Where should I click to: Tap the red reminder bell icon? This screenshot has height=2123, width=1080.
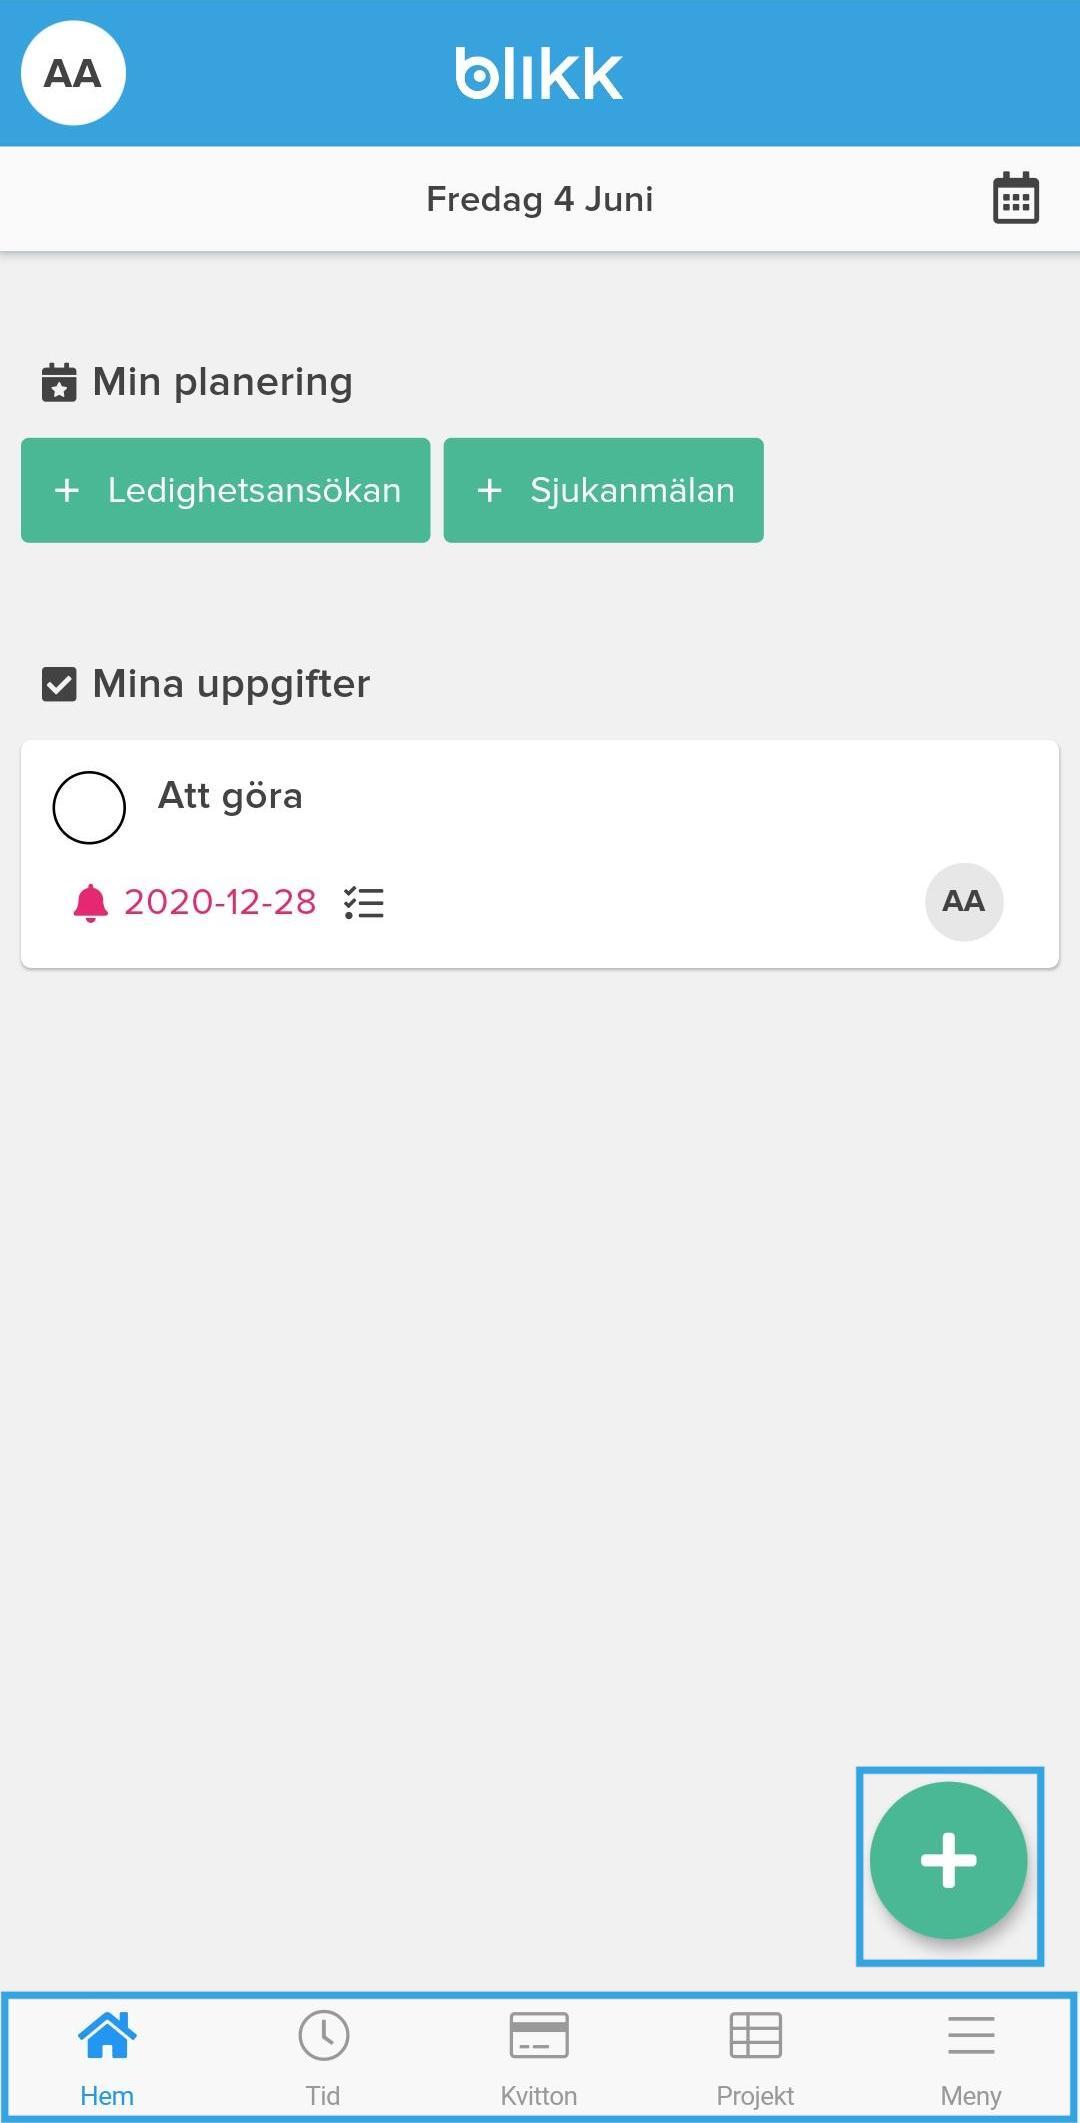[x=90, y=902]
